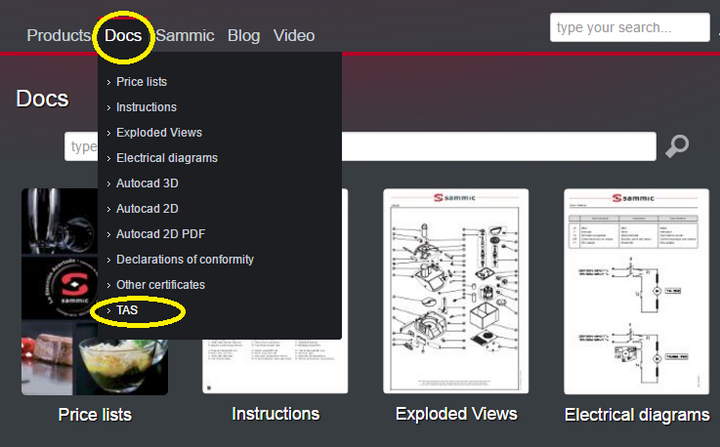The width and height of the screenshot is (720, 447).
Task: Open the Docs menu in navigation bar
Action: click(x=123, y=35)
